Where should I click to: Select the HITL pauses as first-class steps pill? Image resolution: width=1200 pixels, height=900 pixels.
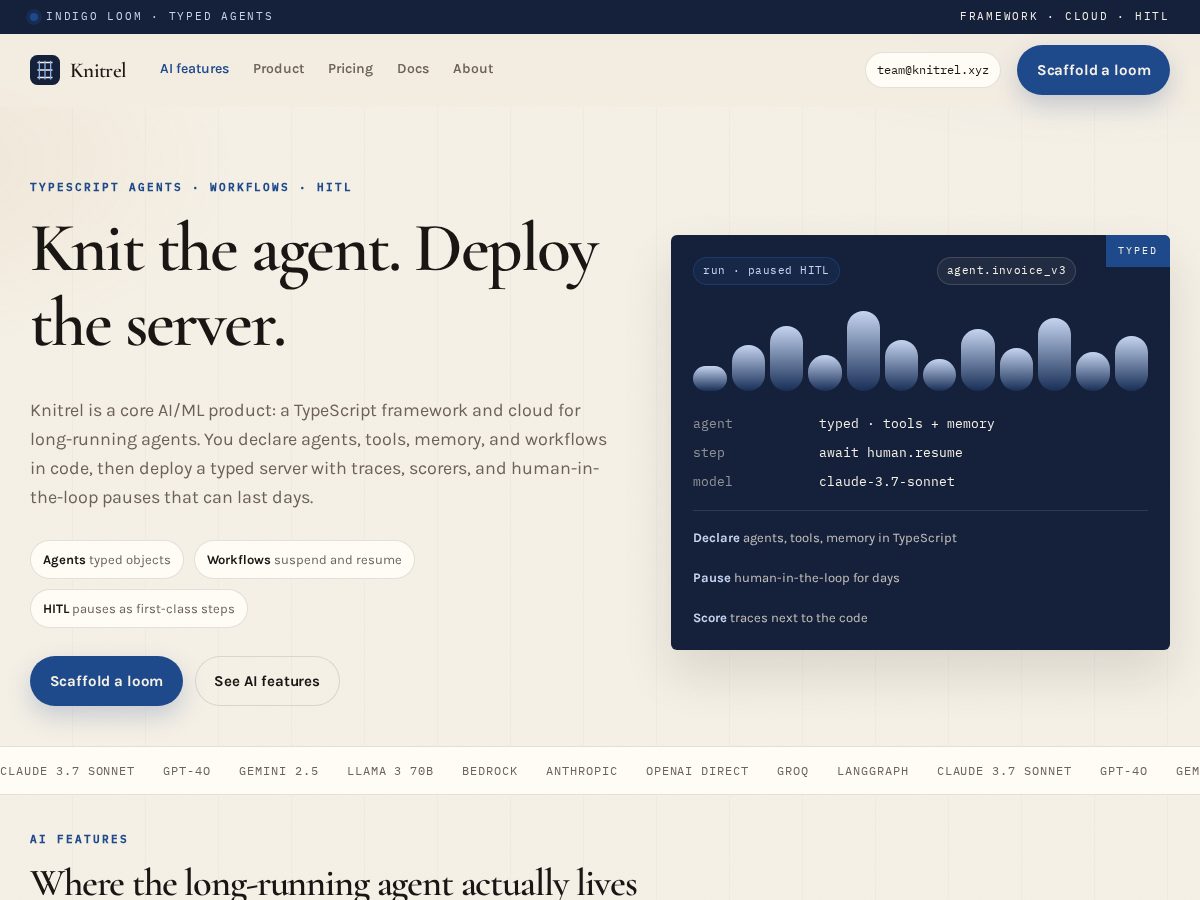pyautogui.click(x=139, y=609)
